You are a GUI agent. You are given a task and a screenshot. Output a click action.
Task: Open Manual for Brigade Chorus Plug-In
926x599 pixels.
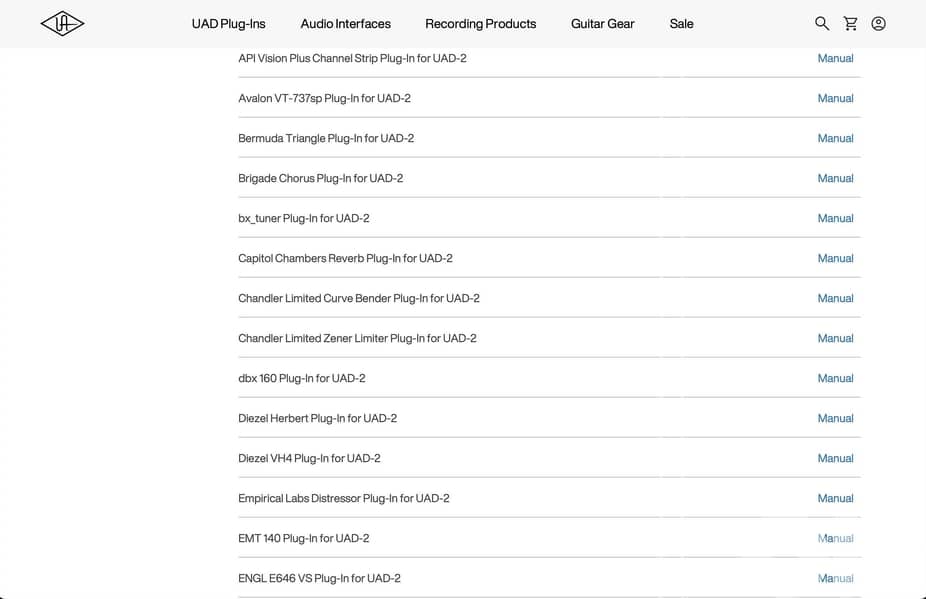835,178
